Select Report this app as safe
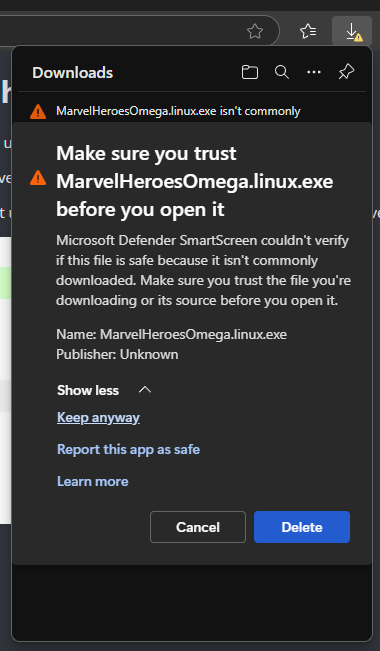The image size is (380, 651). coord(128,449)
